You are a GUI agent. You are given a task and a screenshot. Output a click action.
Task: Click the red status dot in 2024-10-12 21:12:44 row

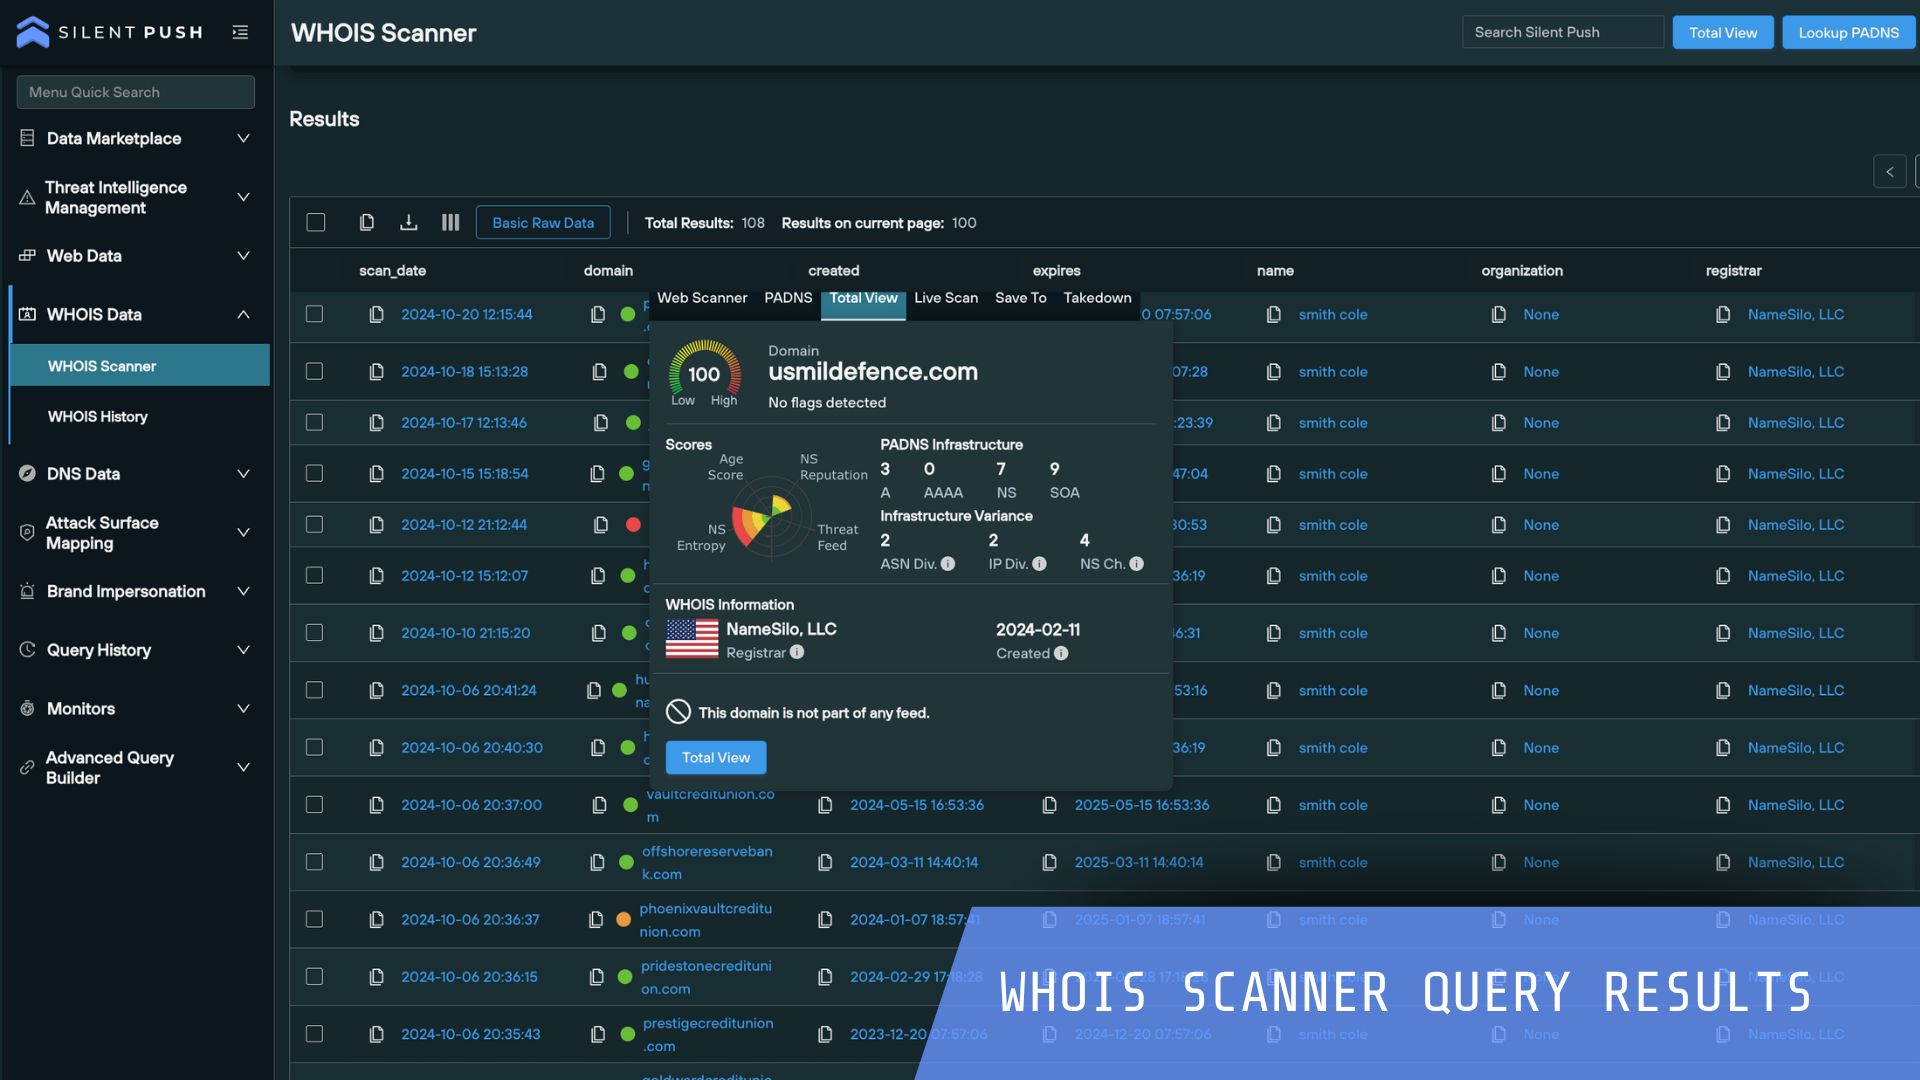[x=633, y=524]
